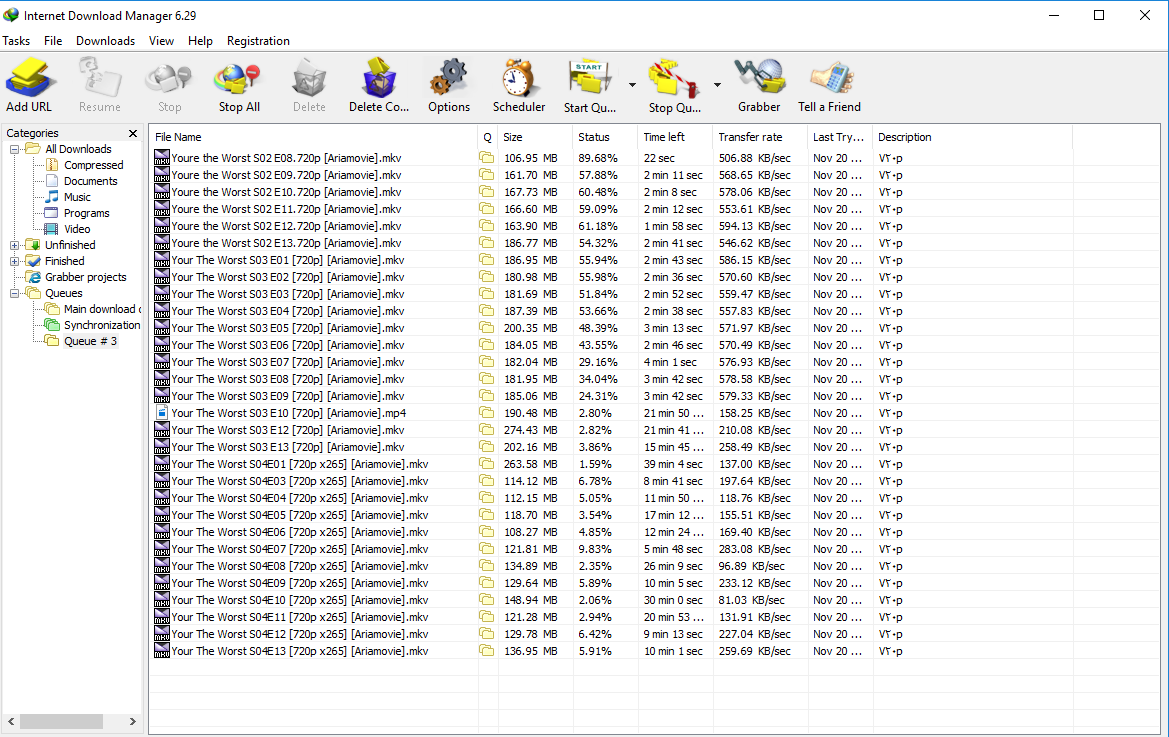Open the Registration menu

(x=258, y=41)
